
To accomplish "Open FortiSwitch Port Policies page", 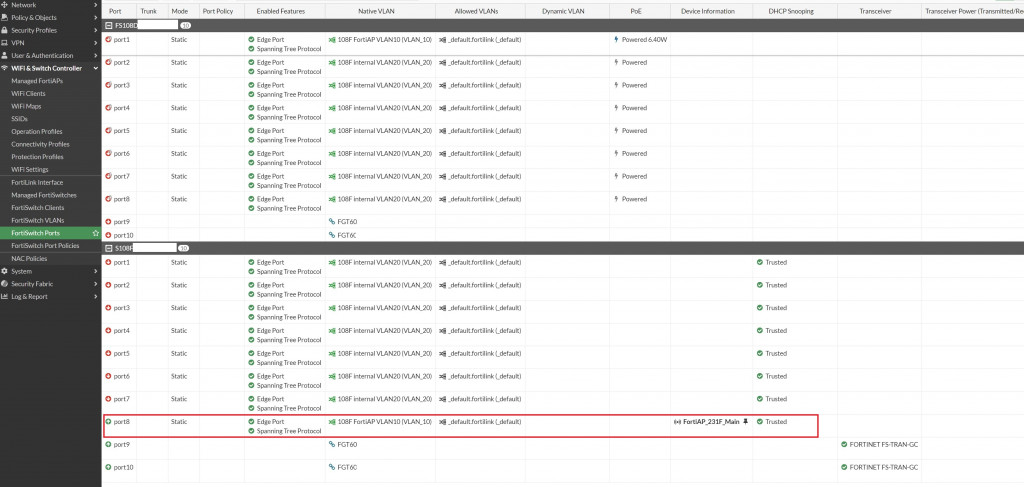I will tap(45, 245).
